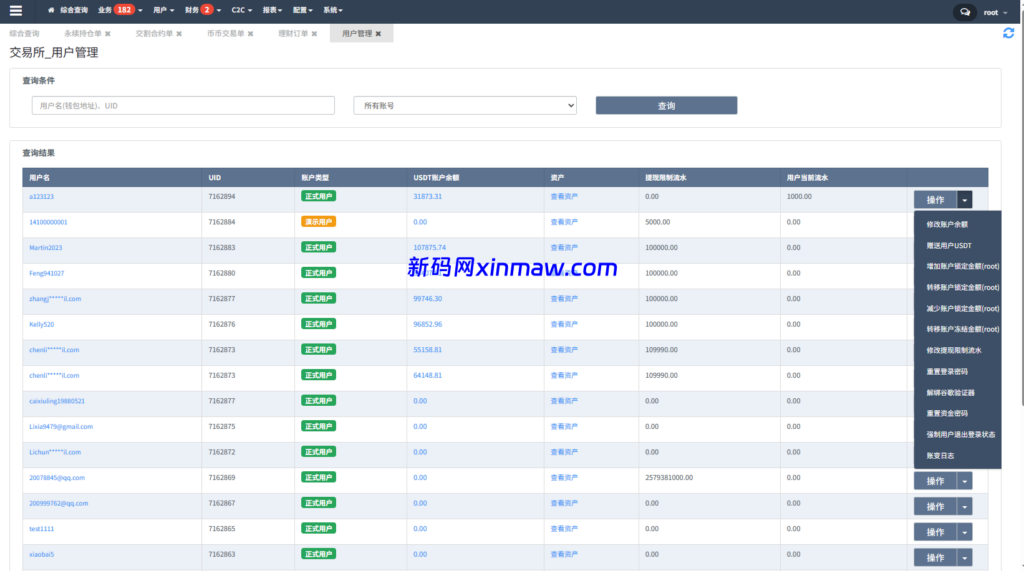Click the withdrawal limit value 2579381000.00
Image resolution: width=1024 pixels, height=571 pixels.
coord(669,478)
